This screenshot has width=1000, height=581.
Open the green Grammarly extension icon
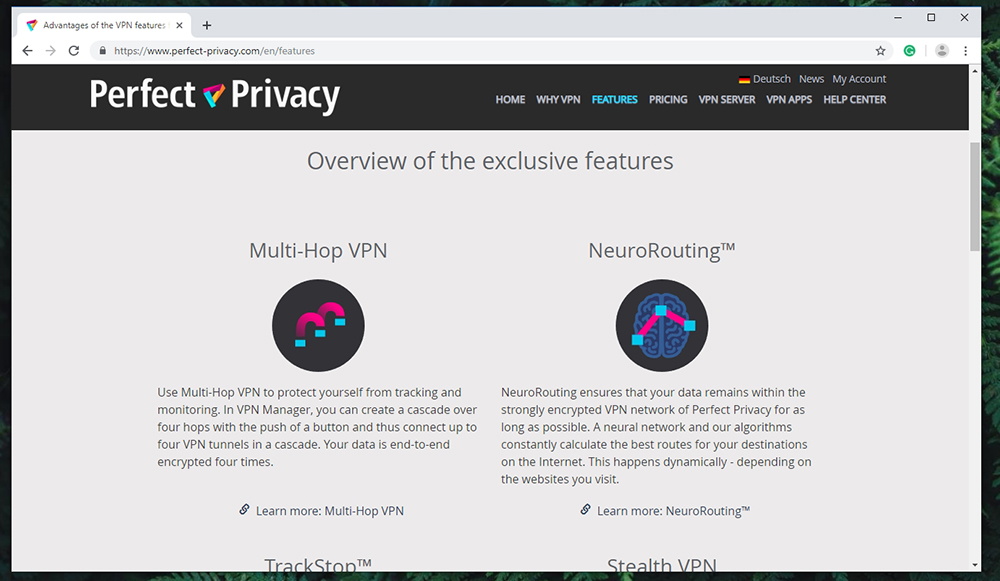pyautogui.click(x=909, y=51)
